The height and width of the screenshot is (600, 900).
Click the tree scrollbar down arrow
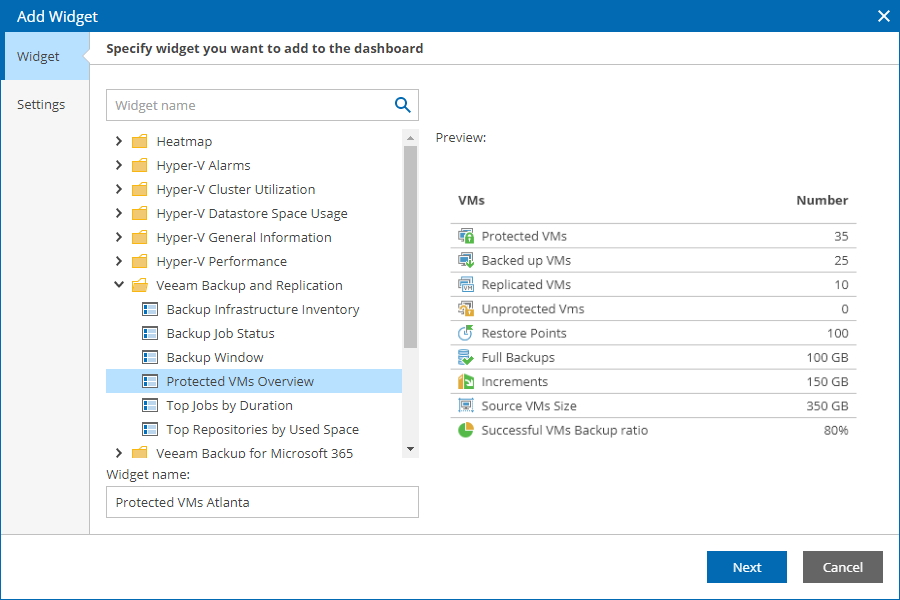(410, 449)
